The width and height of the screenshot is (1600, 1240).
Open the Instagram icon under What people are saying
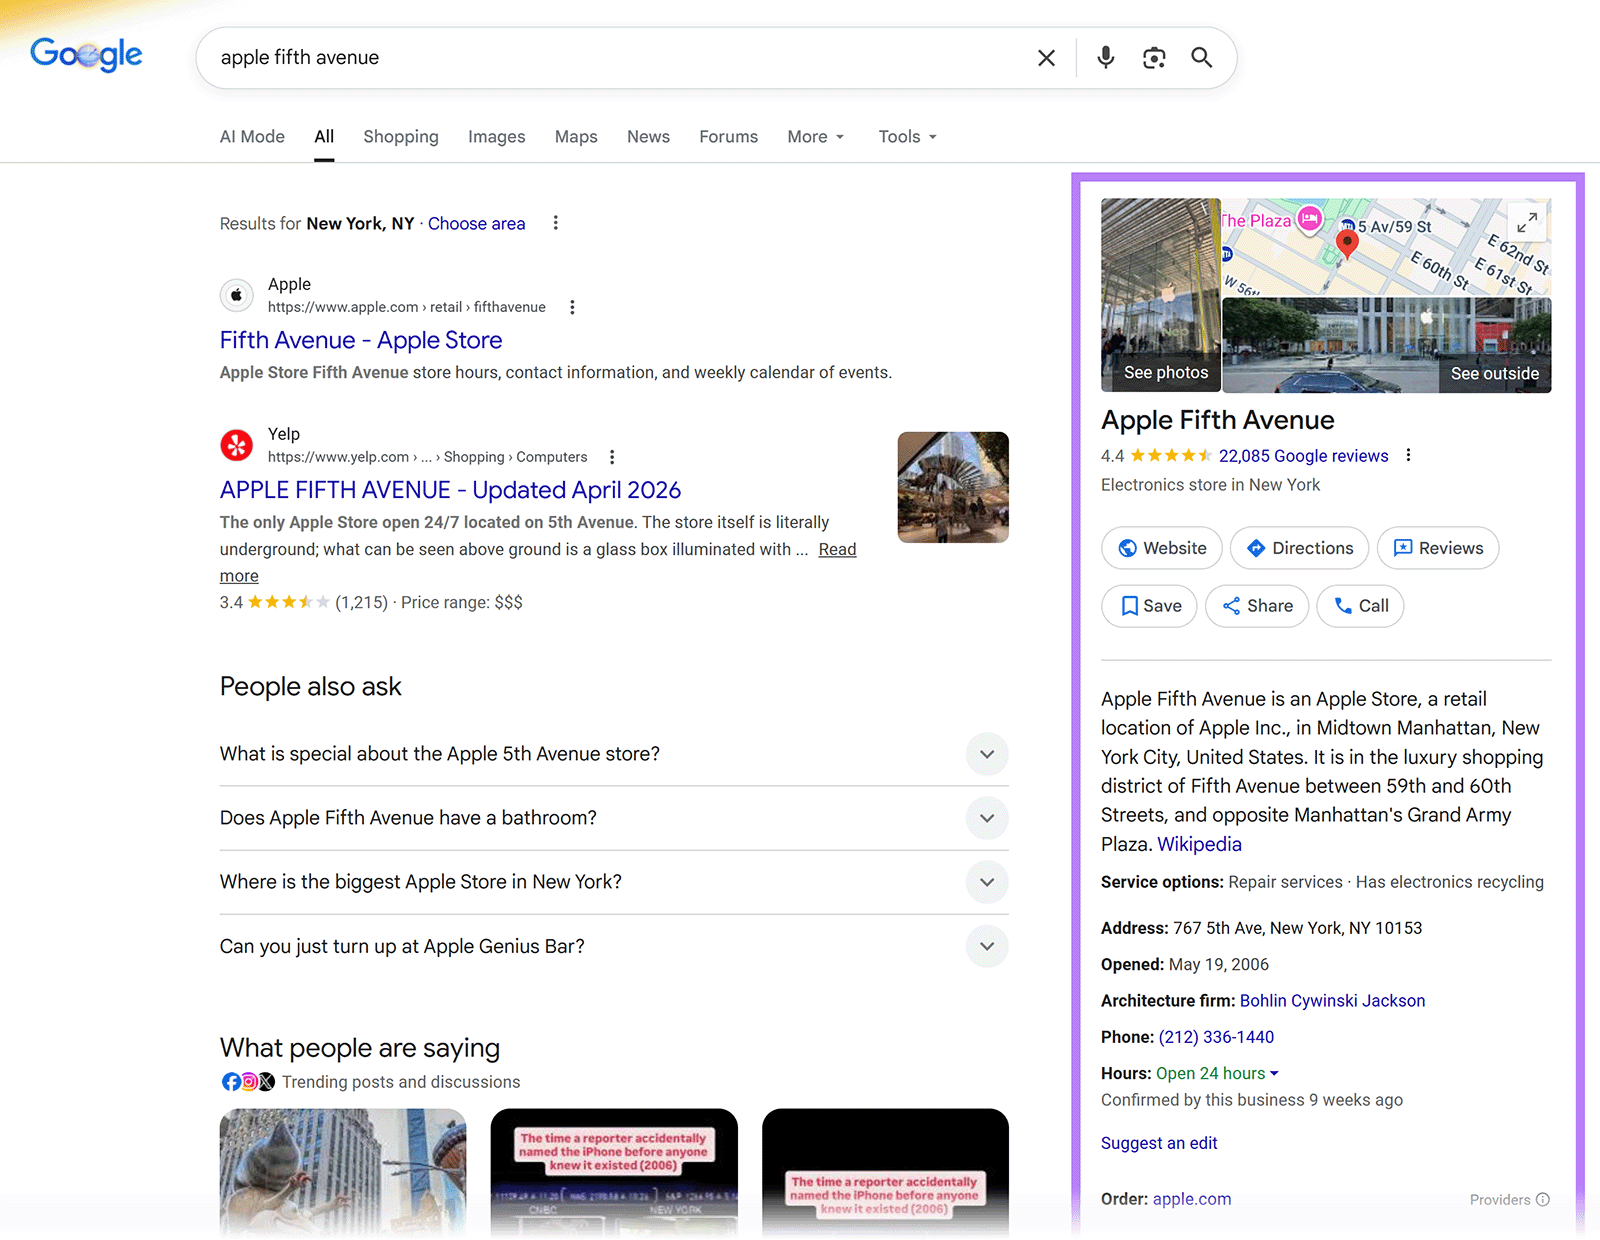(248, 1082)
